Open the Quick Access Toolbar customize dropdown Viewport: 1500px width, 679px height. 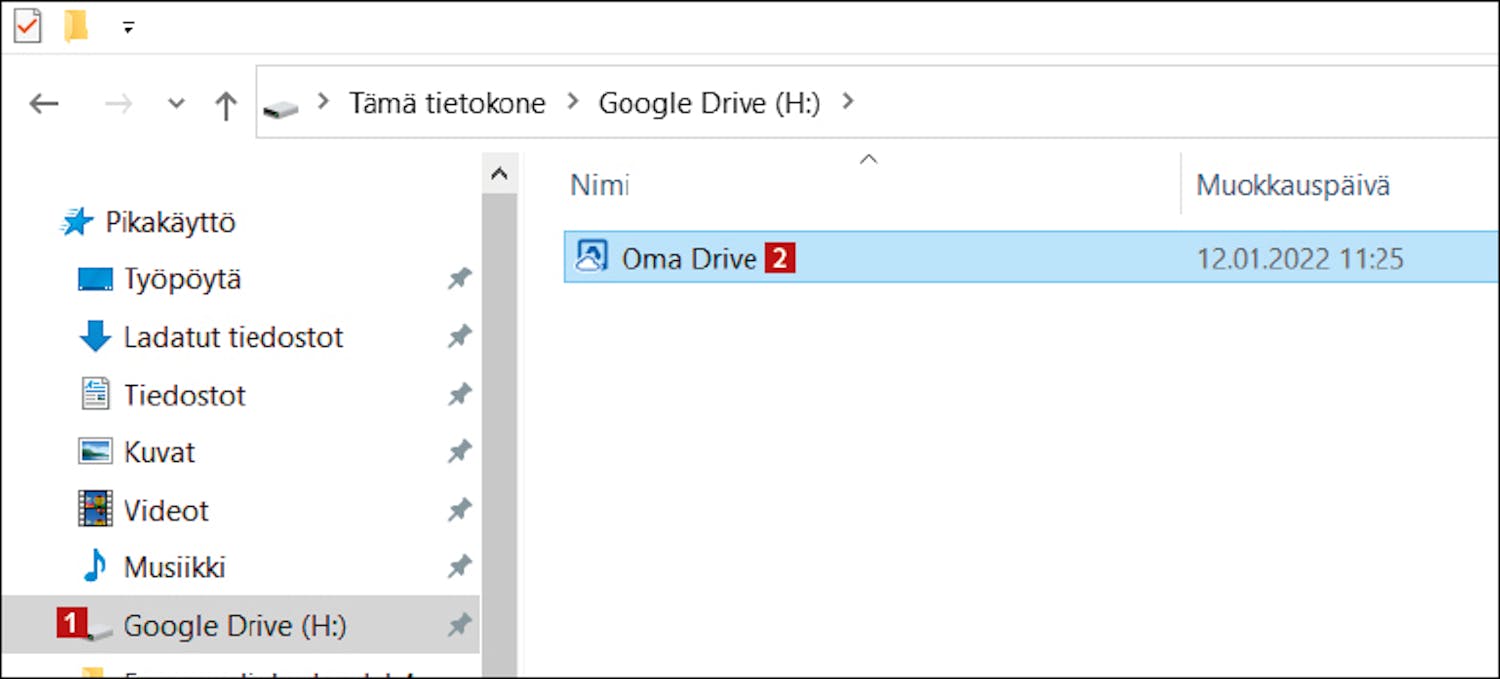(128, 27)
